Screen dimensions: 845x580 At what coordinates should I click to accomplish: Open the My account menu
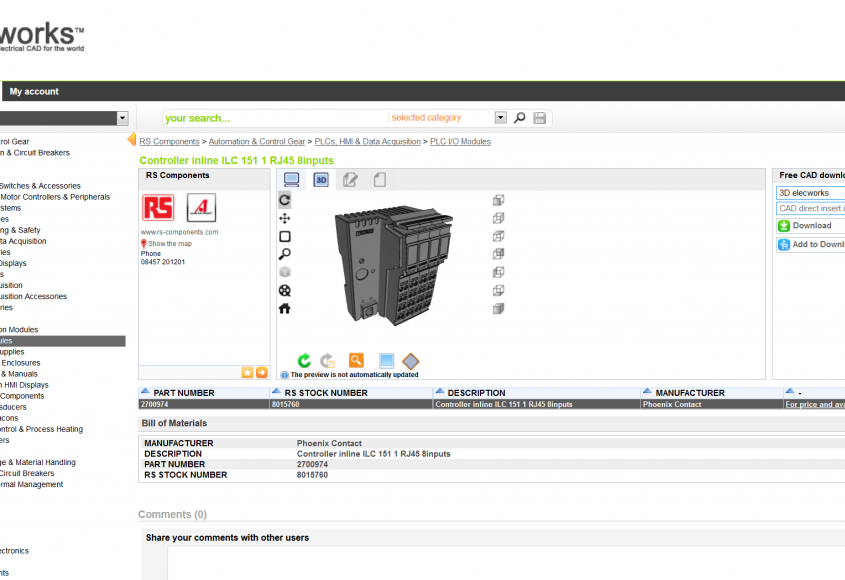click(x=34, y=92)
